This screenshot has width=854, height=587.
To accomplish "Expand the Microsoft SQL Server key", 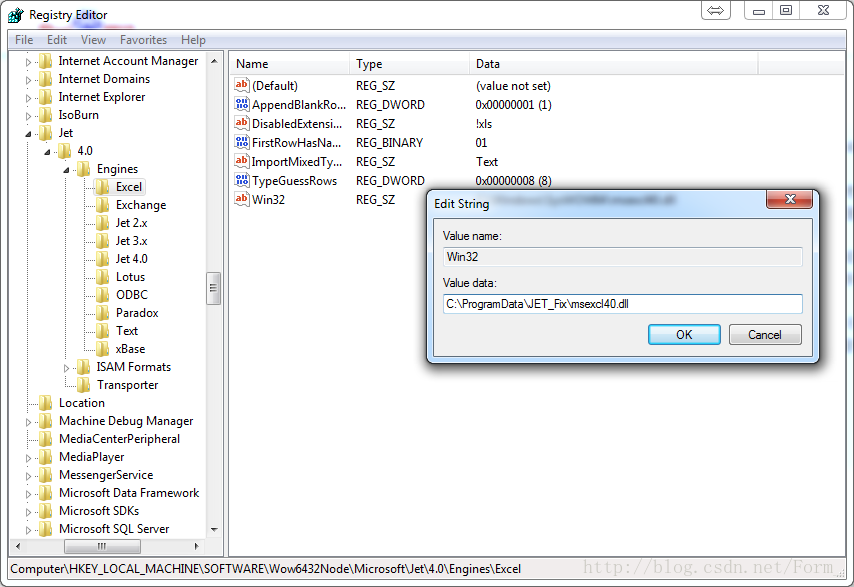I will pyautogui.click(x=28, y=530).
